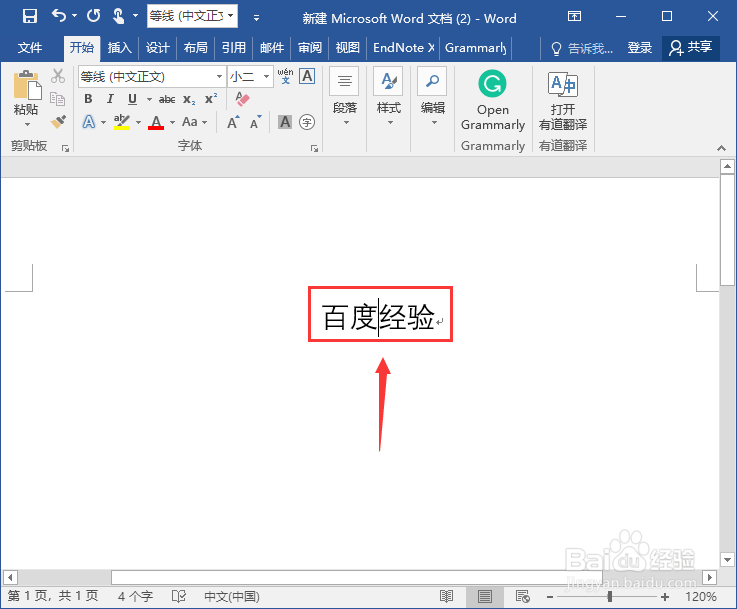
Task: Open Ribbon Display Options button
Action: point(574,16)
